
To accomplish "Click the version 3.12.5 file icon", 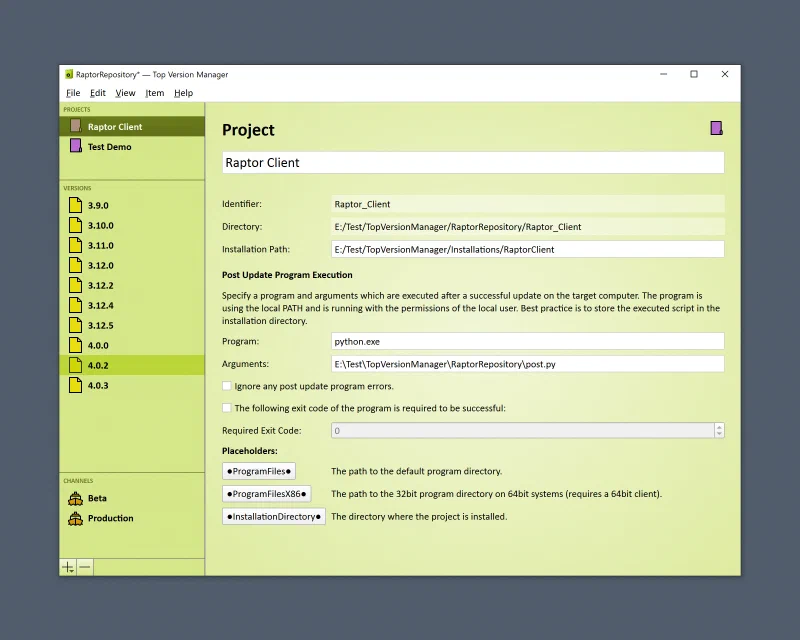I will coord(76,325).
